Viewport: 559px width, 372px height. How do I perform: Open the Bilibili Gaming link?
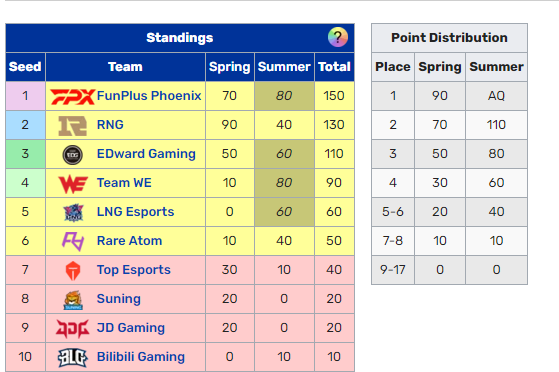[141, 357]
